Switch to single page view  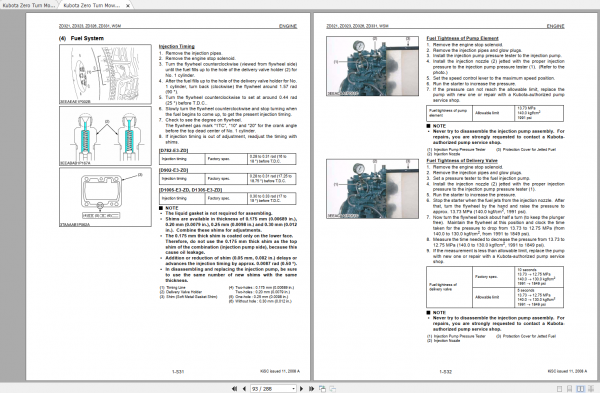tap(559, 389)
